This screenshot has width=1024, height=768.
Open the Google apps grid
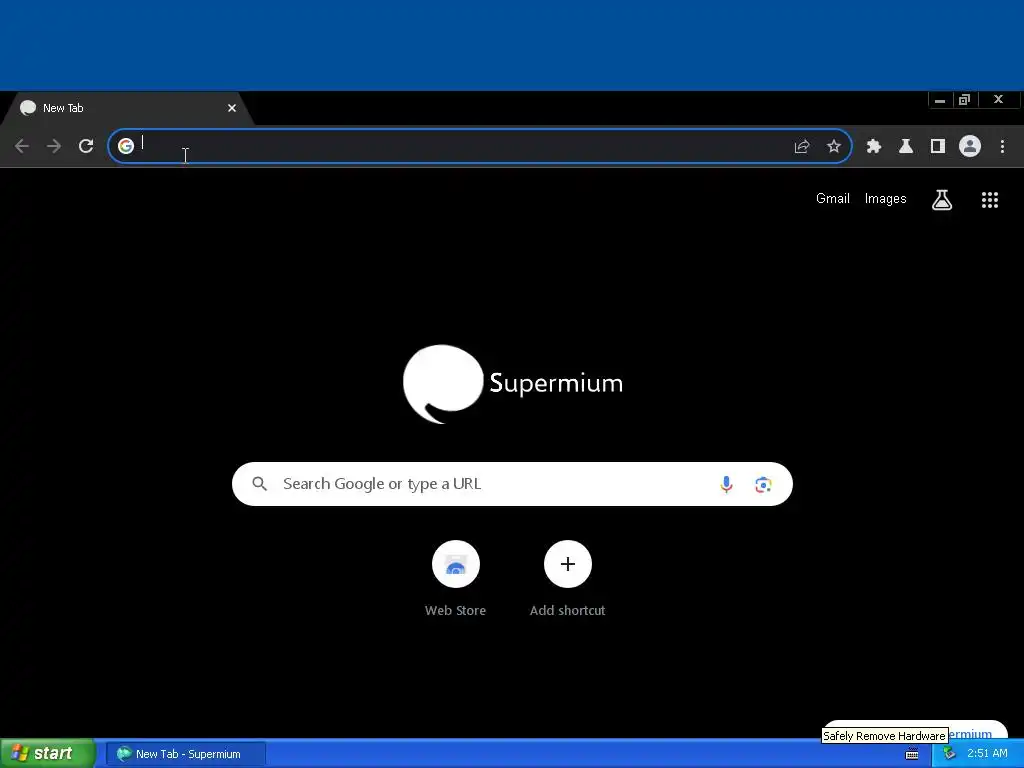990,200
